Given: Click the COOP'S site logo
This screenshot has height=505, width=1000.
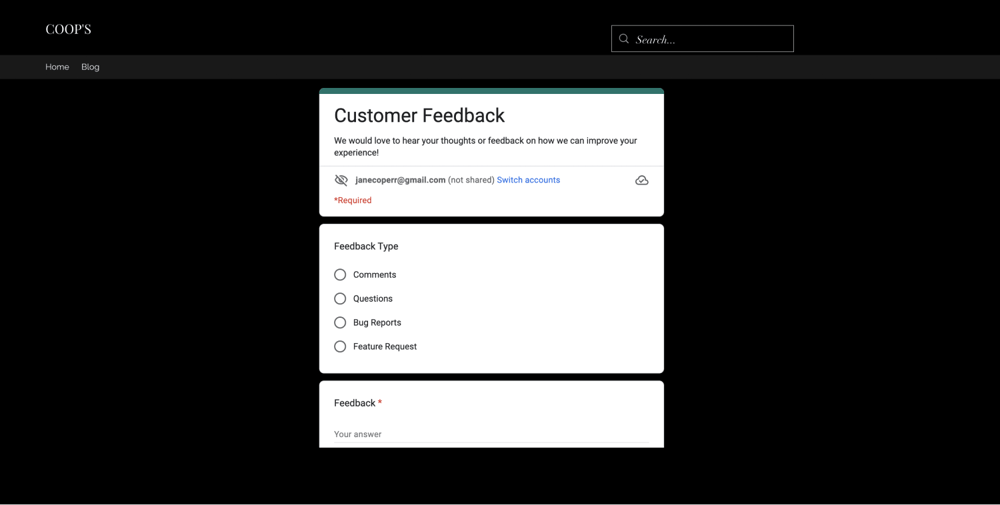Looking at the screenshot, I should (x=68, y=29).
